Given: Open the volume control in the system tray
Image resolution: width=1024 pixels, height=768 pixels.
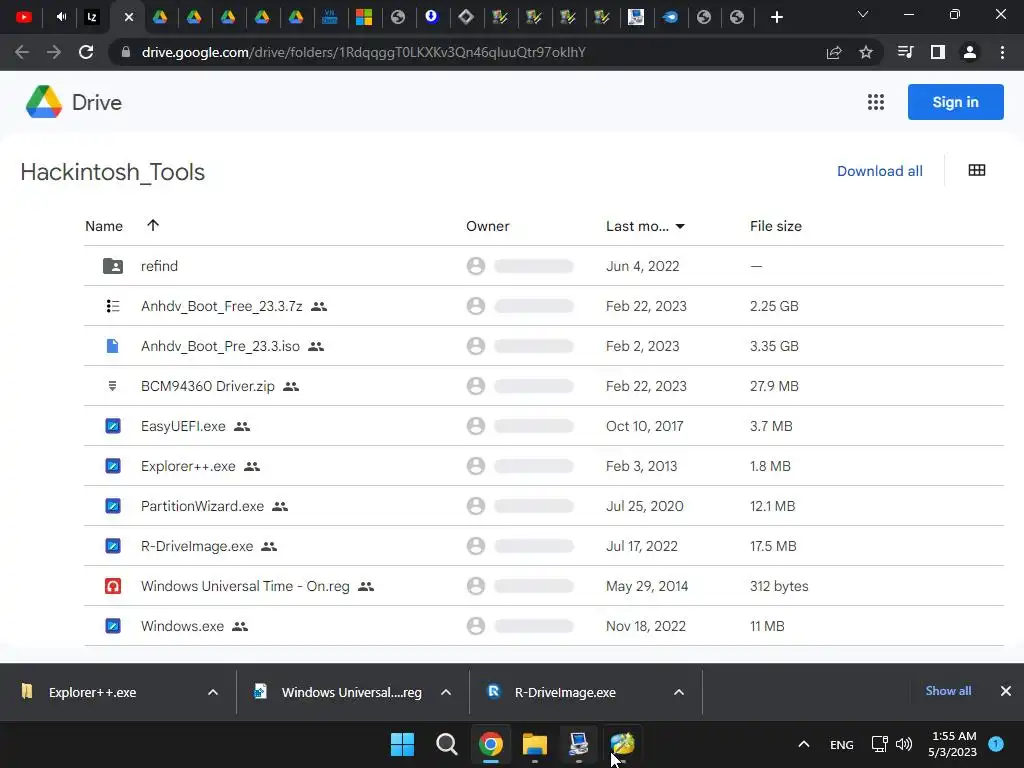Looking at the screenshot, I should (x=904, y=744).
